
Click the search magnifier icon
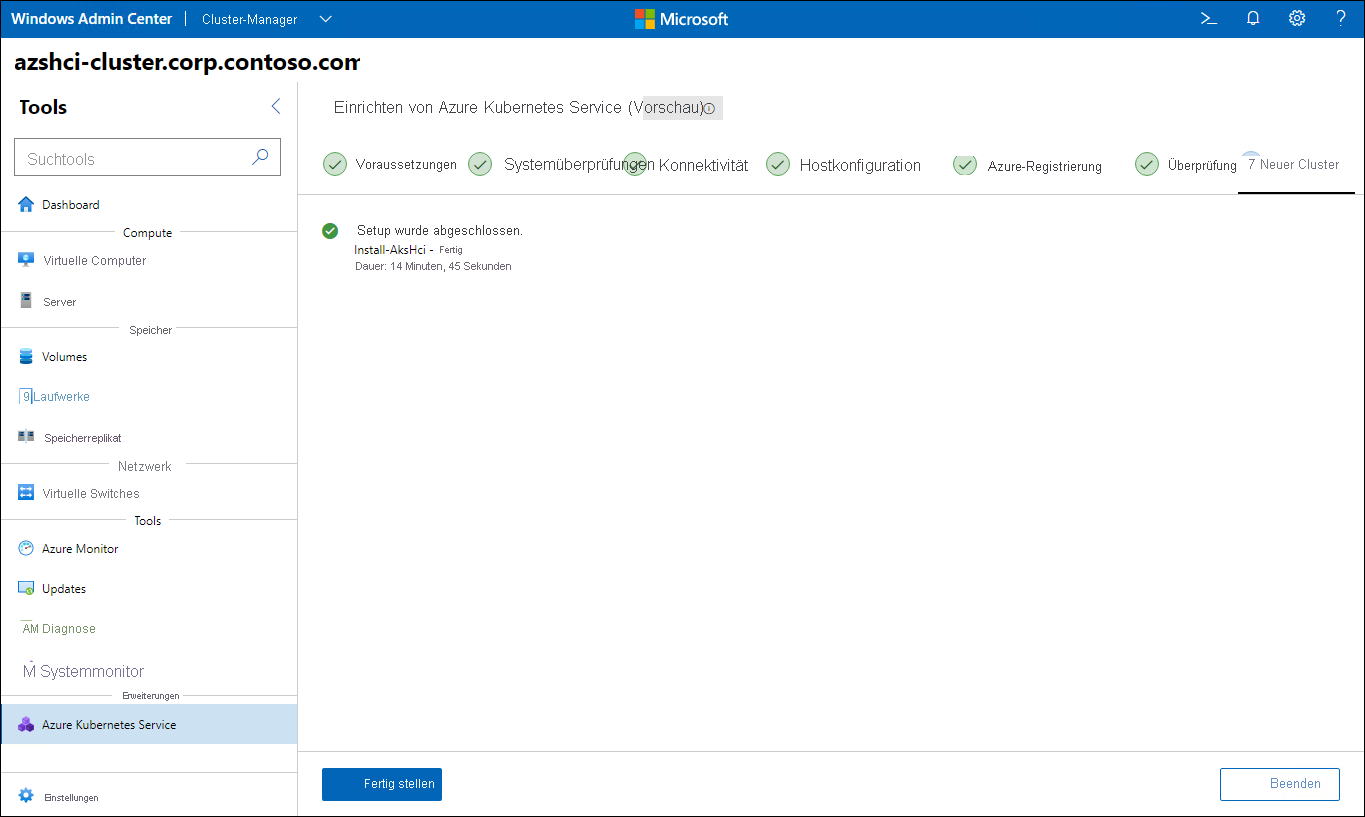(x=260, y=157)
